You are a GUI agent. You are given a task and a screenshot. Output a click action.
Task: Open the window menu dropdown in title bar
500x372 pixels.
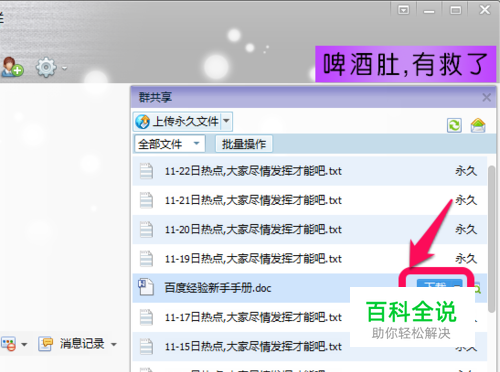(403, 10)
